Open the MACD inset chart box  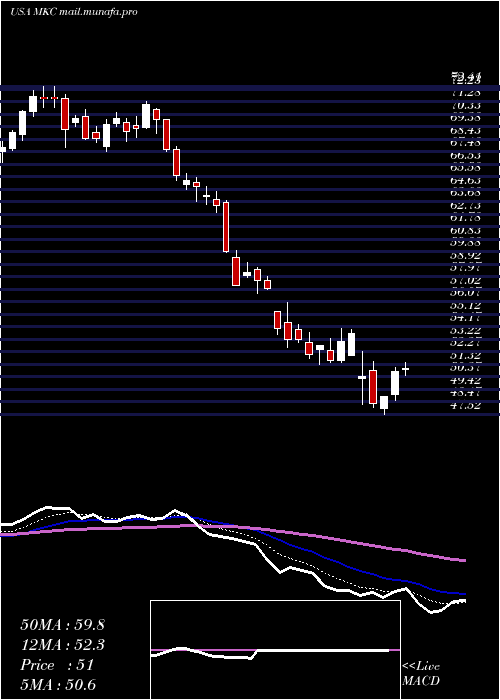(275, 650)
